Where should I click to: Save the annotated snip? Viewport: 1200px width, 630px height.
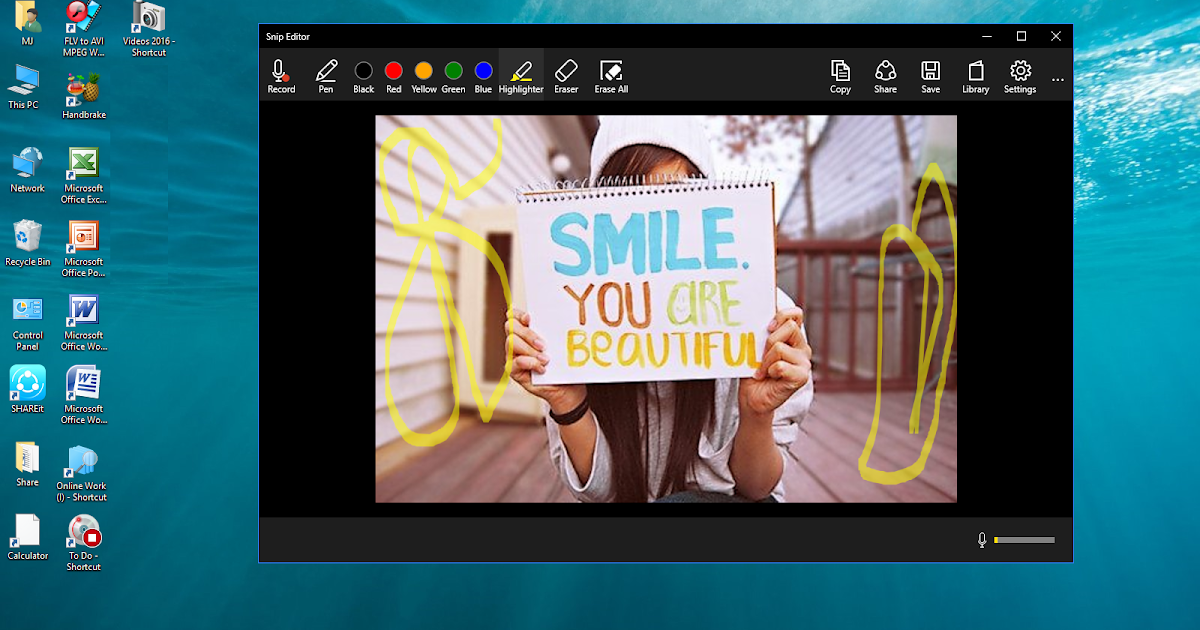click(x=930, y=75)
